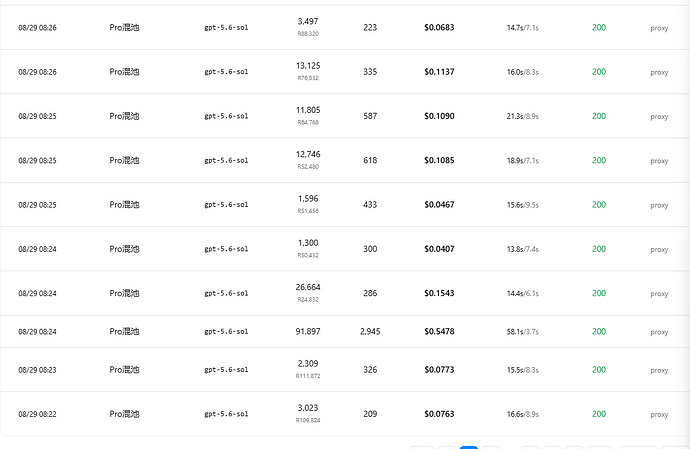Viewport: 690px width, 449px height.
Task: Select the 58.1s/3.7s latency entry
Action: click(x=523, y=332)
